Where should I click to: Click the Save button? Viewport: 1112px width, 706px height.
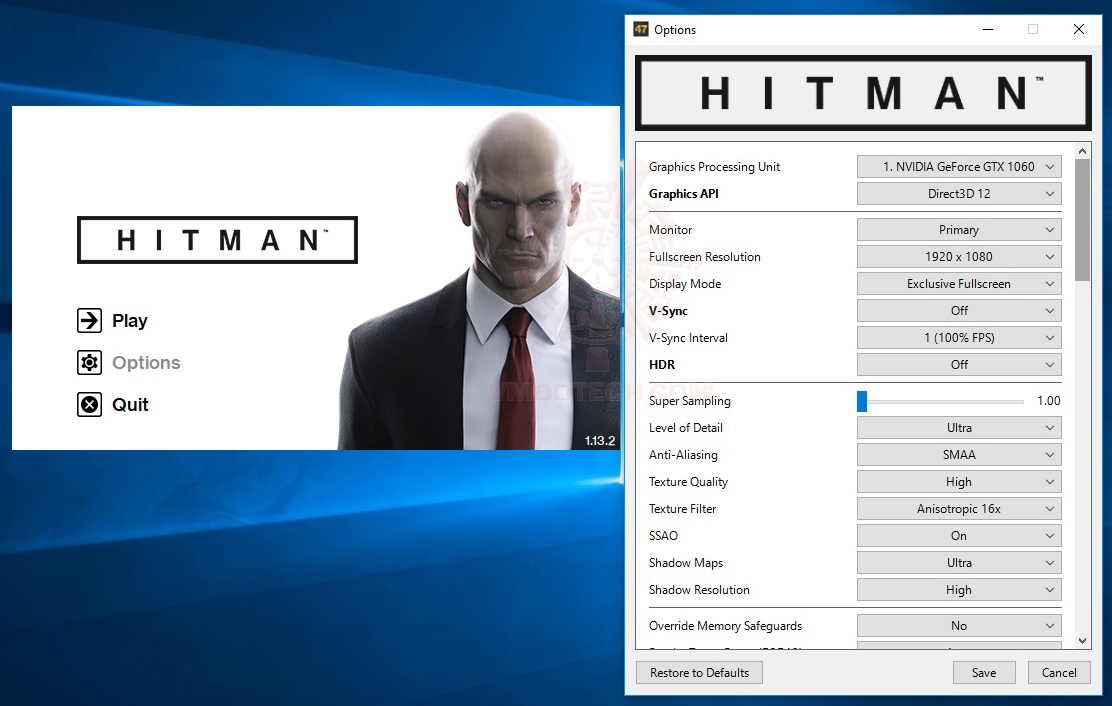984,672
